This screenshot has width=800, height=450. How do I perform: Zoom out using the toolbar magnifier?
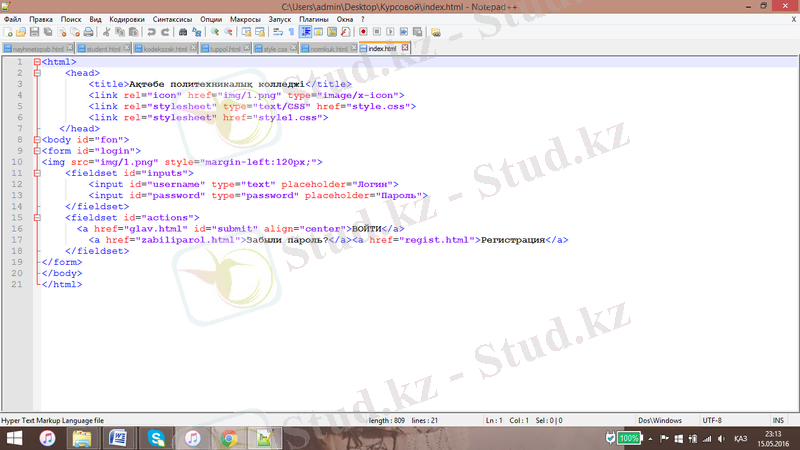(228, 32)
